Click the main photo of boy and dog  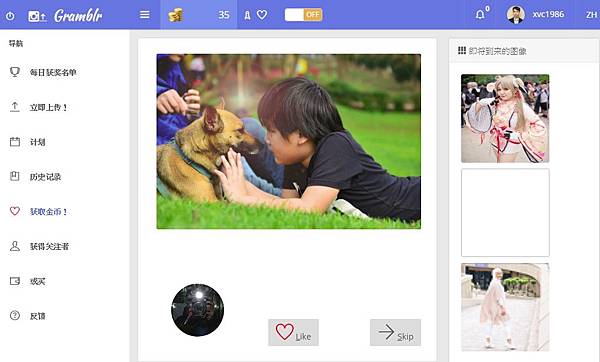tap(289, 142)
